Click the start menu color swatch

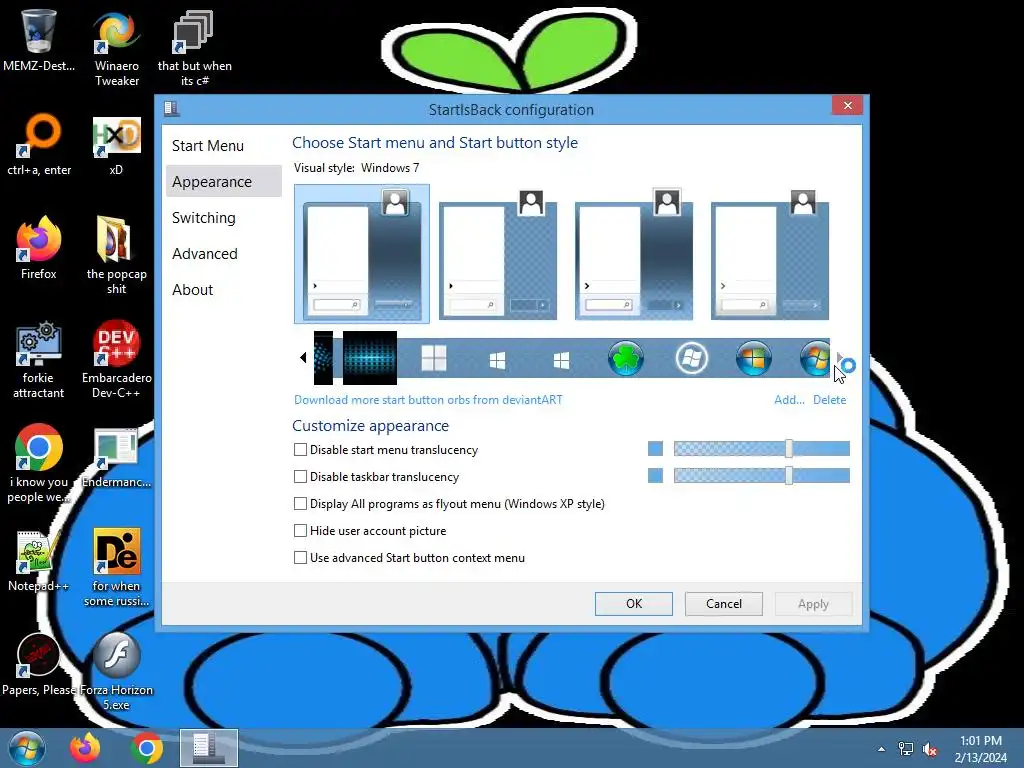click(655, 449)
